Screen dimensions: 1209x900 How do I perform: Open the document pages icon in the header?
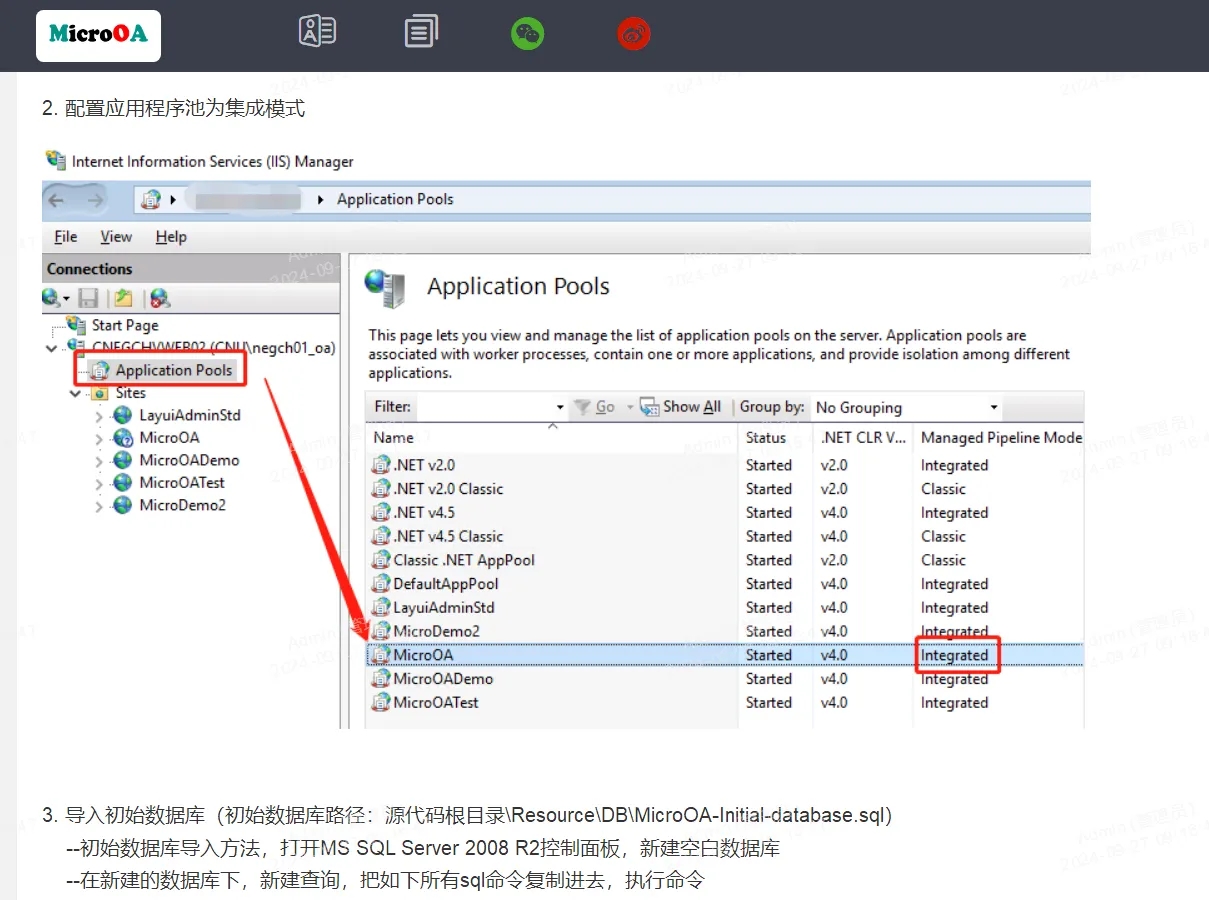coord(421,32)
